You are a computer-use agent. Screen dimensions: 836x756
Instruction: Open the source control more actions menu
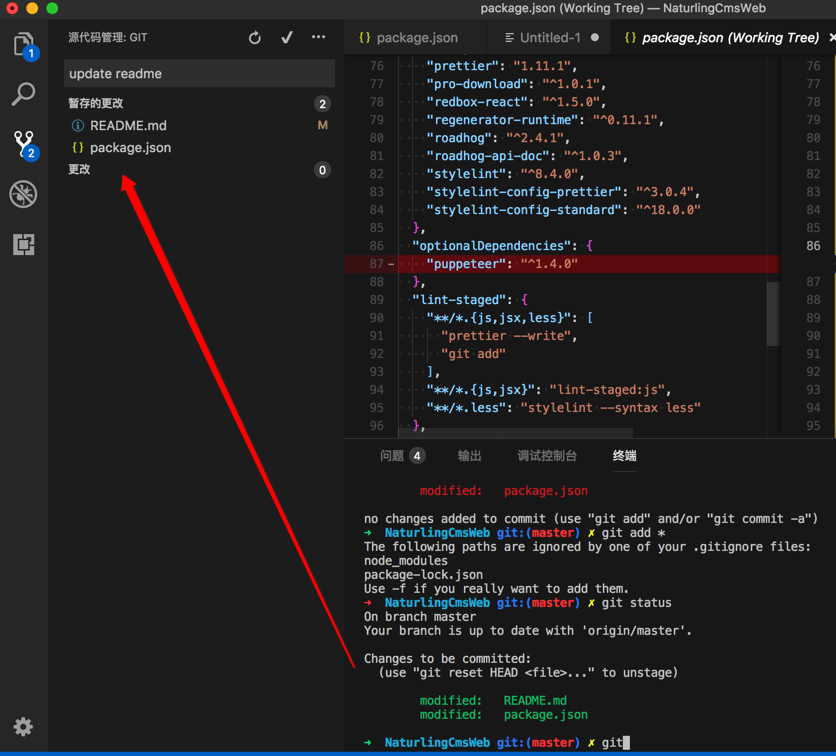point(318,37)
